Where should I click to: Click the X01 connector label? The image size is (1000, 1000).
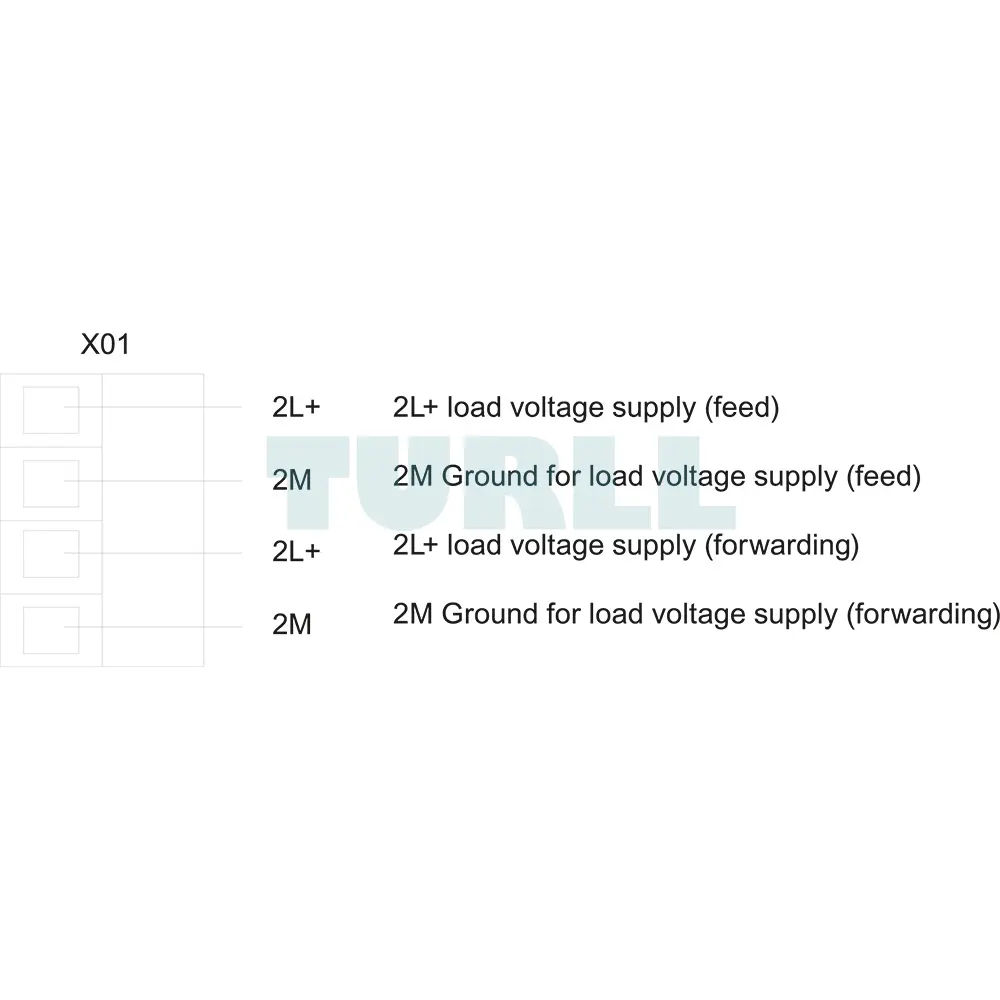[x=105, y=344]
